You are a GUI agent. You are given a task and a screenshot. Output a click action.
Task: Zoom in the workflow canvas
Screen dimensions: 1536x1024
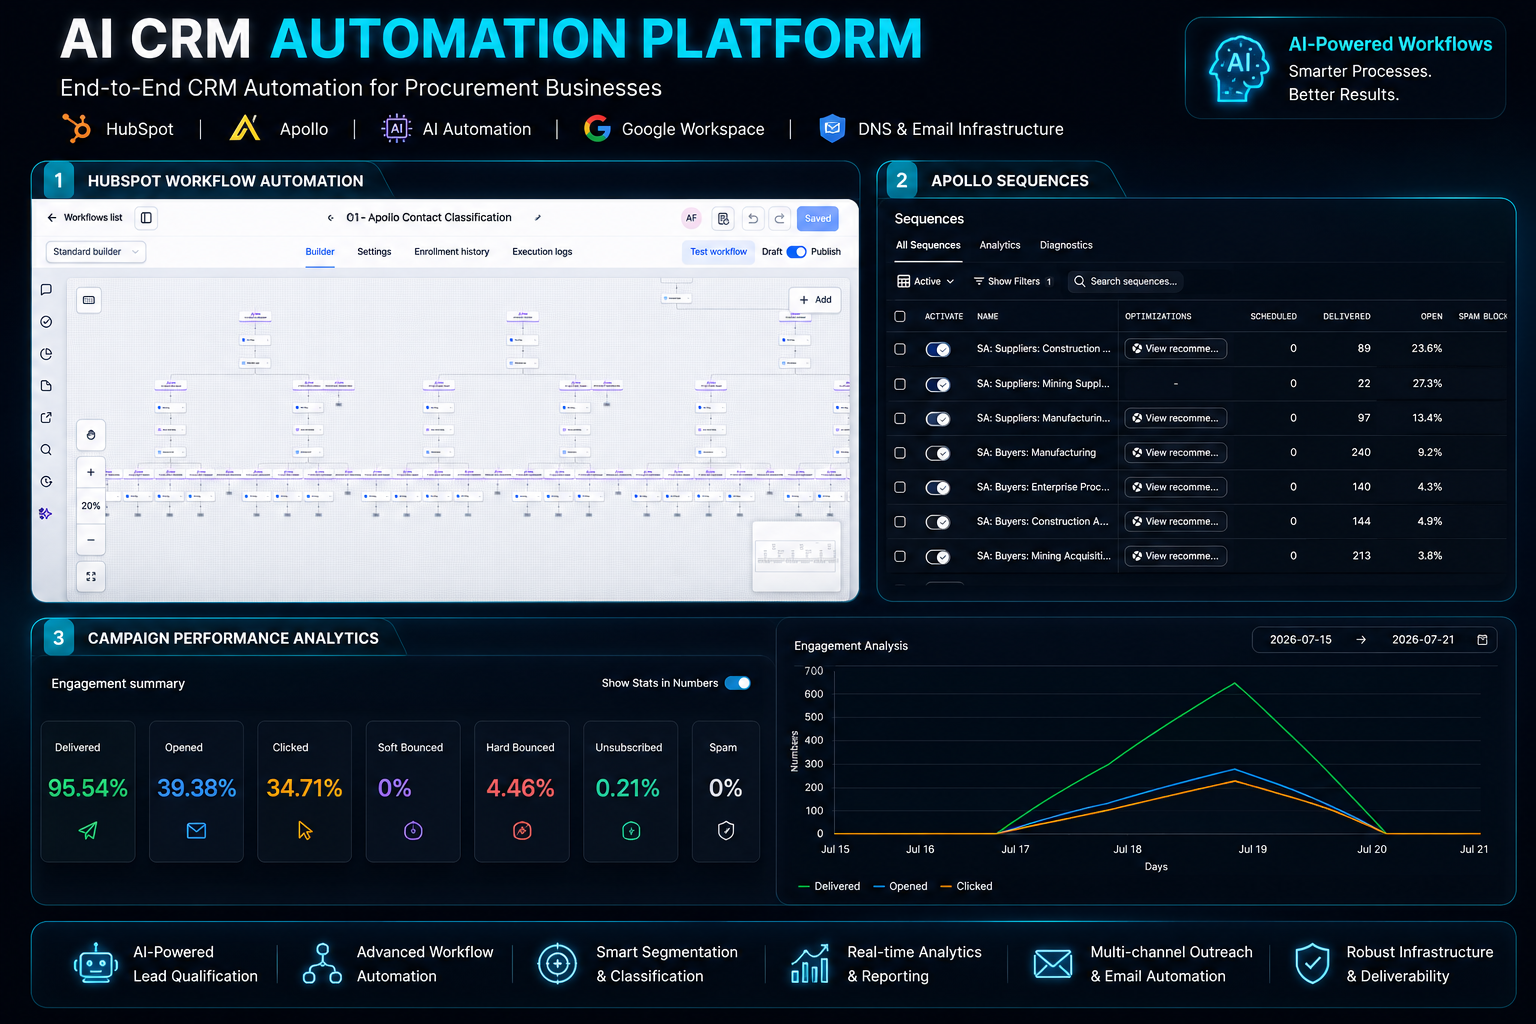pos(91,472)
